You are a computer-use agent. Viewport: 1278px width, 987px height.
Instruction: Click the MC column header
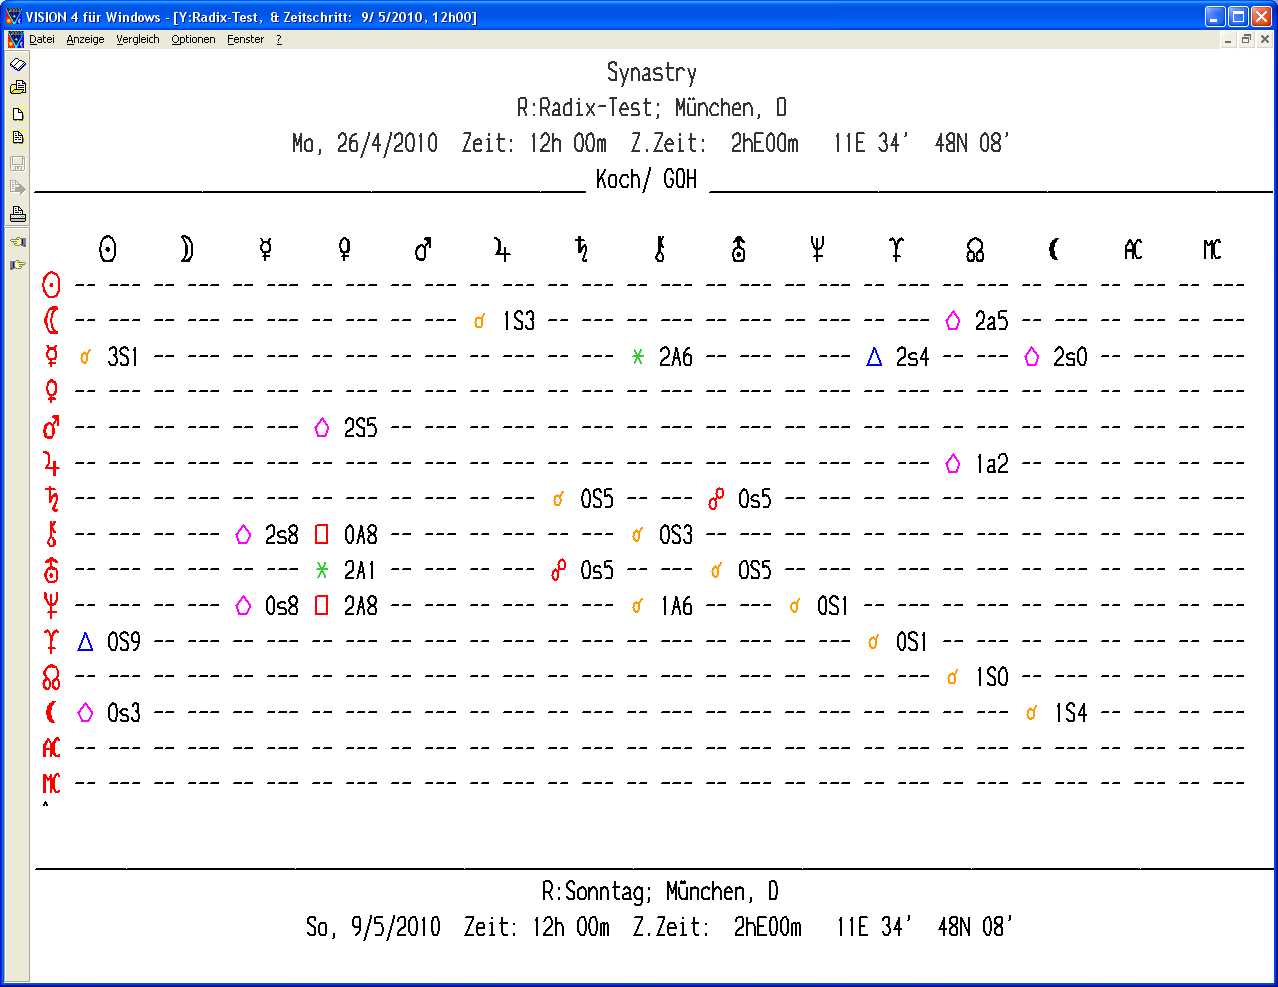[1211, 249]
